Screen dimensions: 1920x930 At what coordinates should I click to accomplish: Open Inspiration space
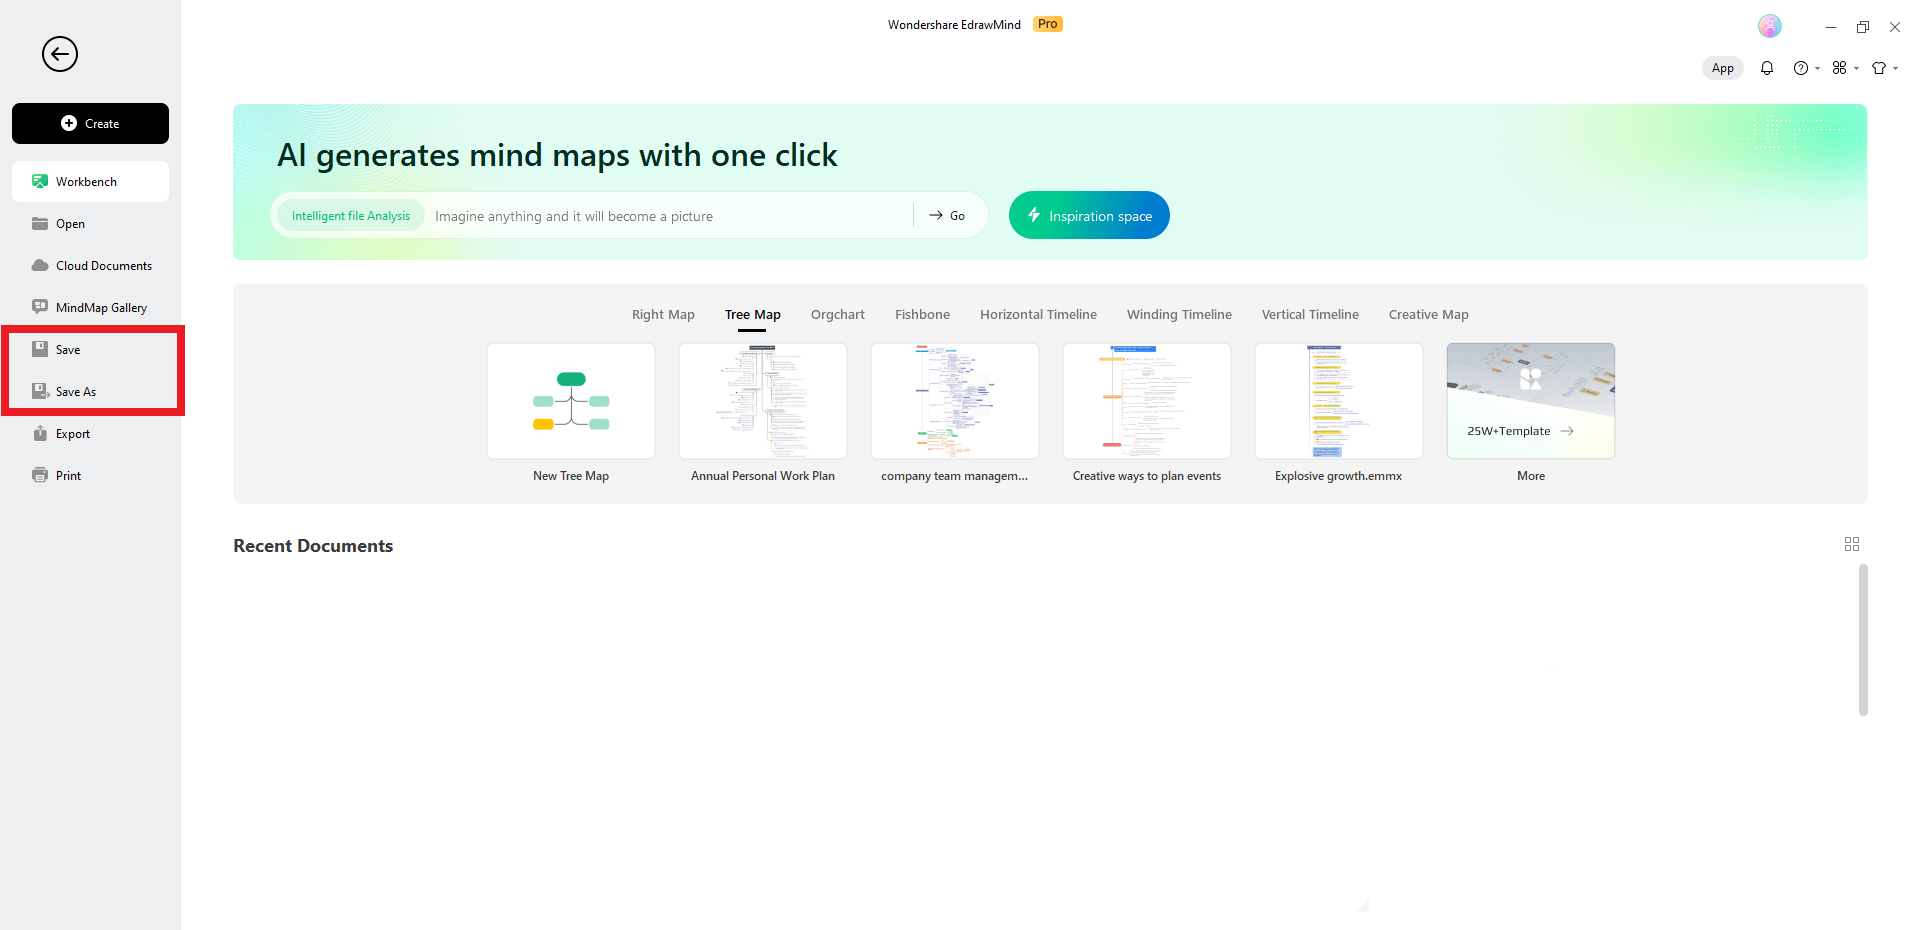tap(1089, 215)
